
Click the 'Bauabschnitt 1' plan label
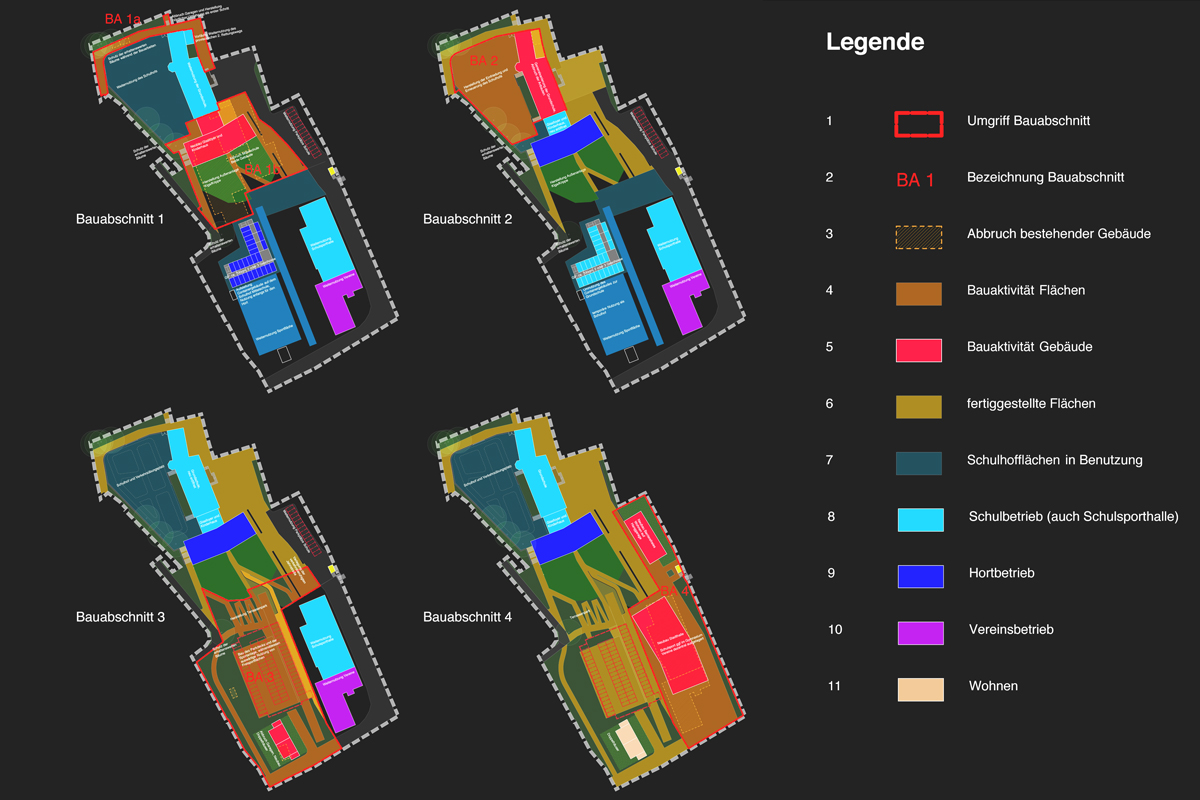coord(121,218)
